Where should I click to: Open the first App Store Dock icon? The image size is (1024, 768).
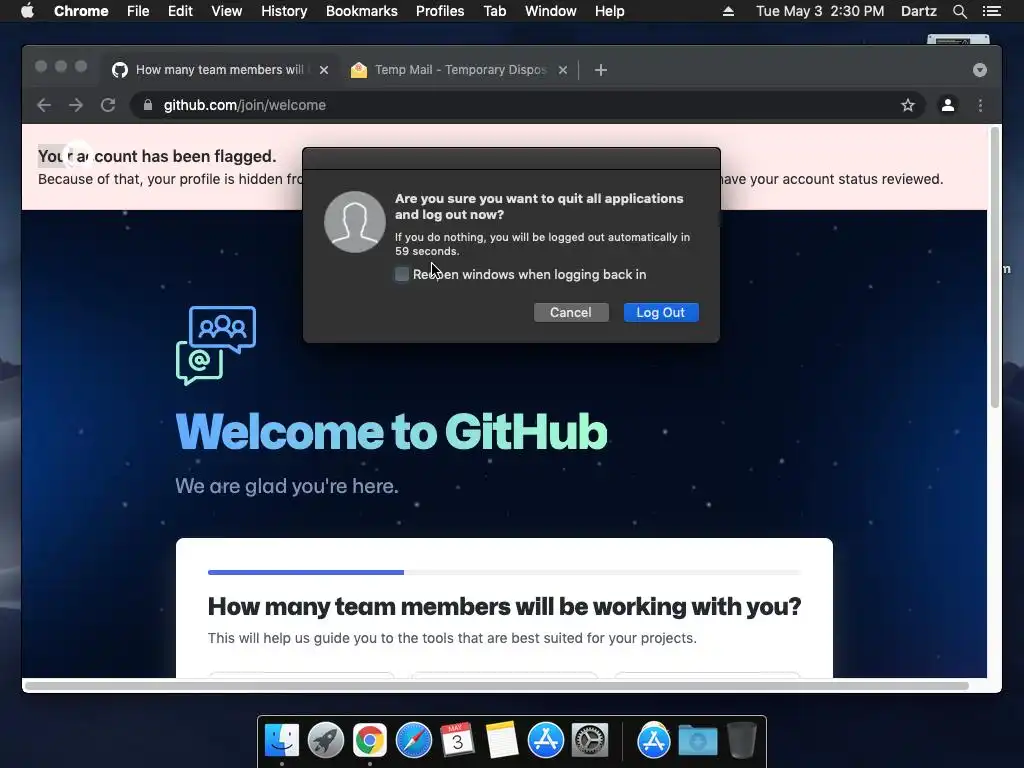click(545, 741)
